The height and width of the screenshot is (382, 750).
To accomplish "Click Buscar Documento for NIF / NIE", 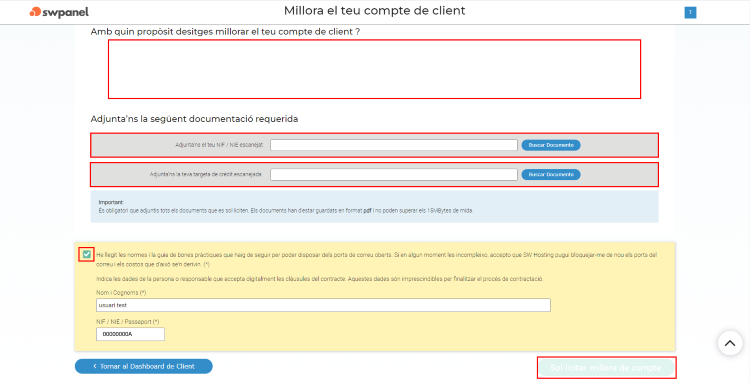I will tap(551, 145).
